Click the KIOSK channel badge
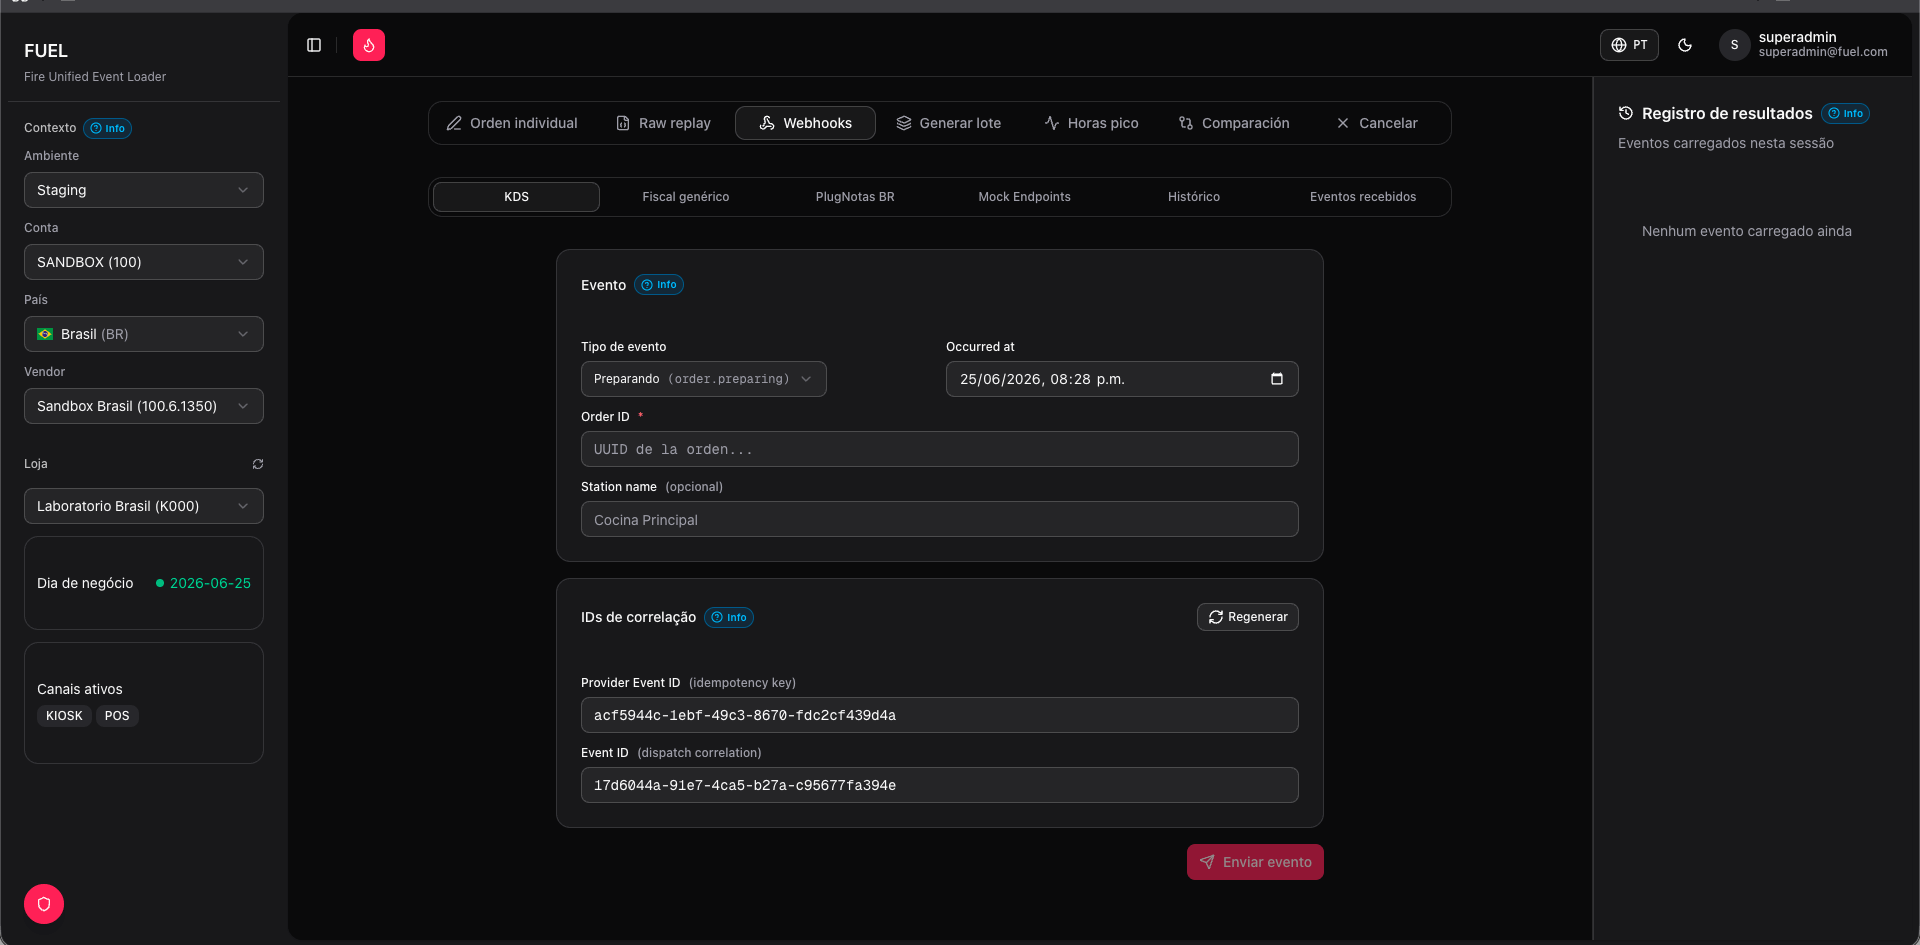The image size is (1920, 945). point(64,716)
